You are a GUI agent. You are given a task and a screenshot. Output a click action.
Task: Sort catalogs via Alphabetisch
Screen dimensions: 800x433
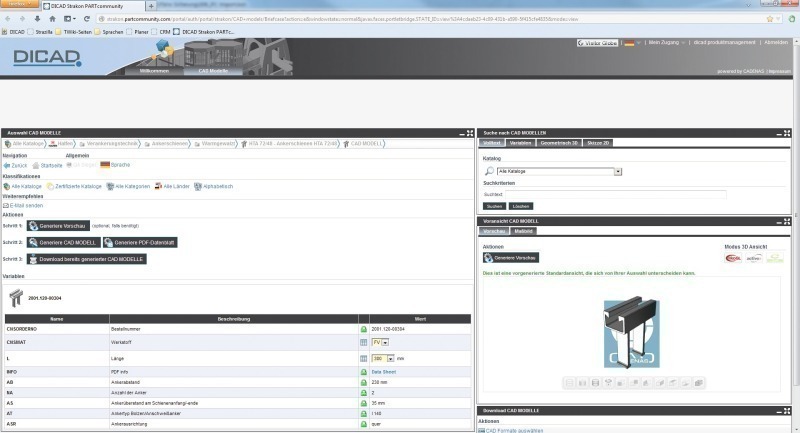coord(213,186)
